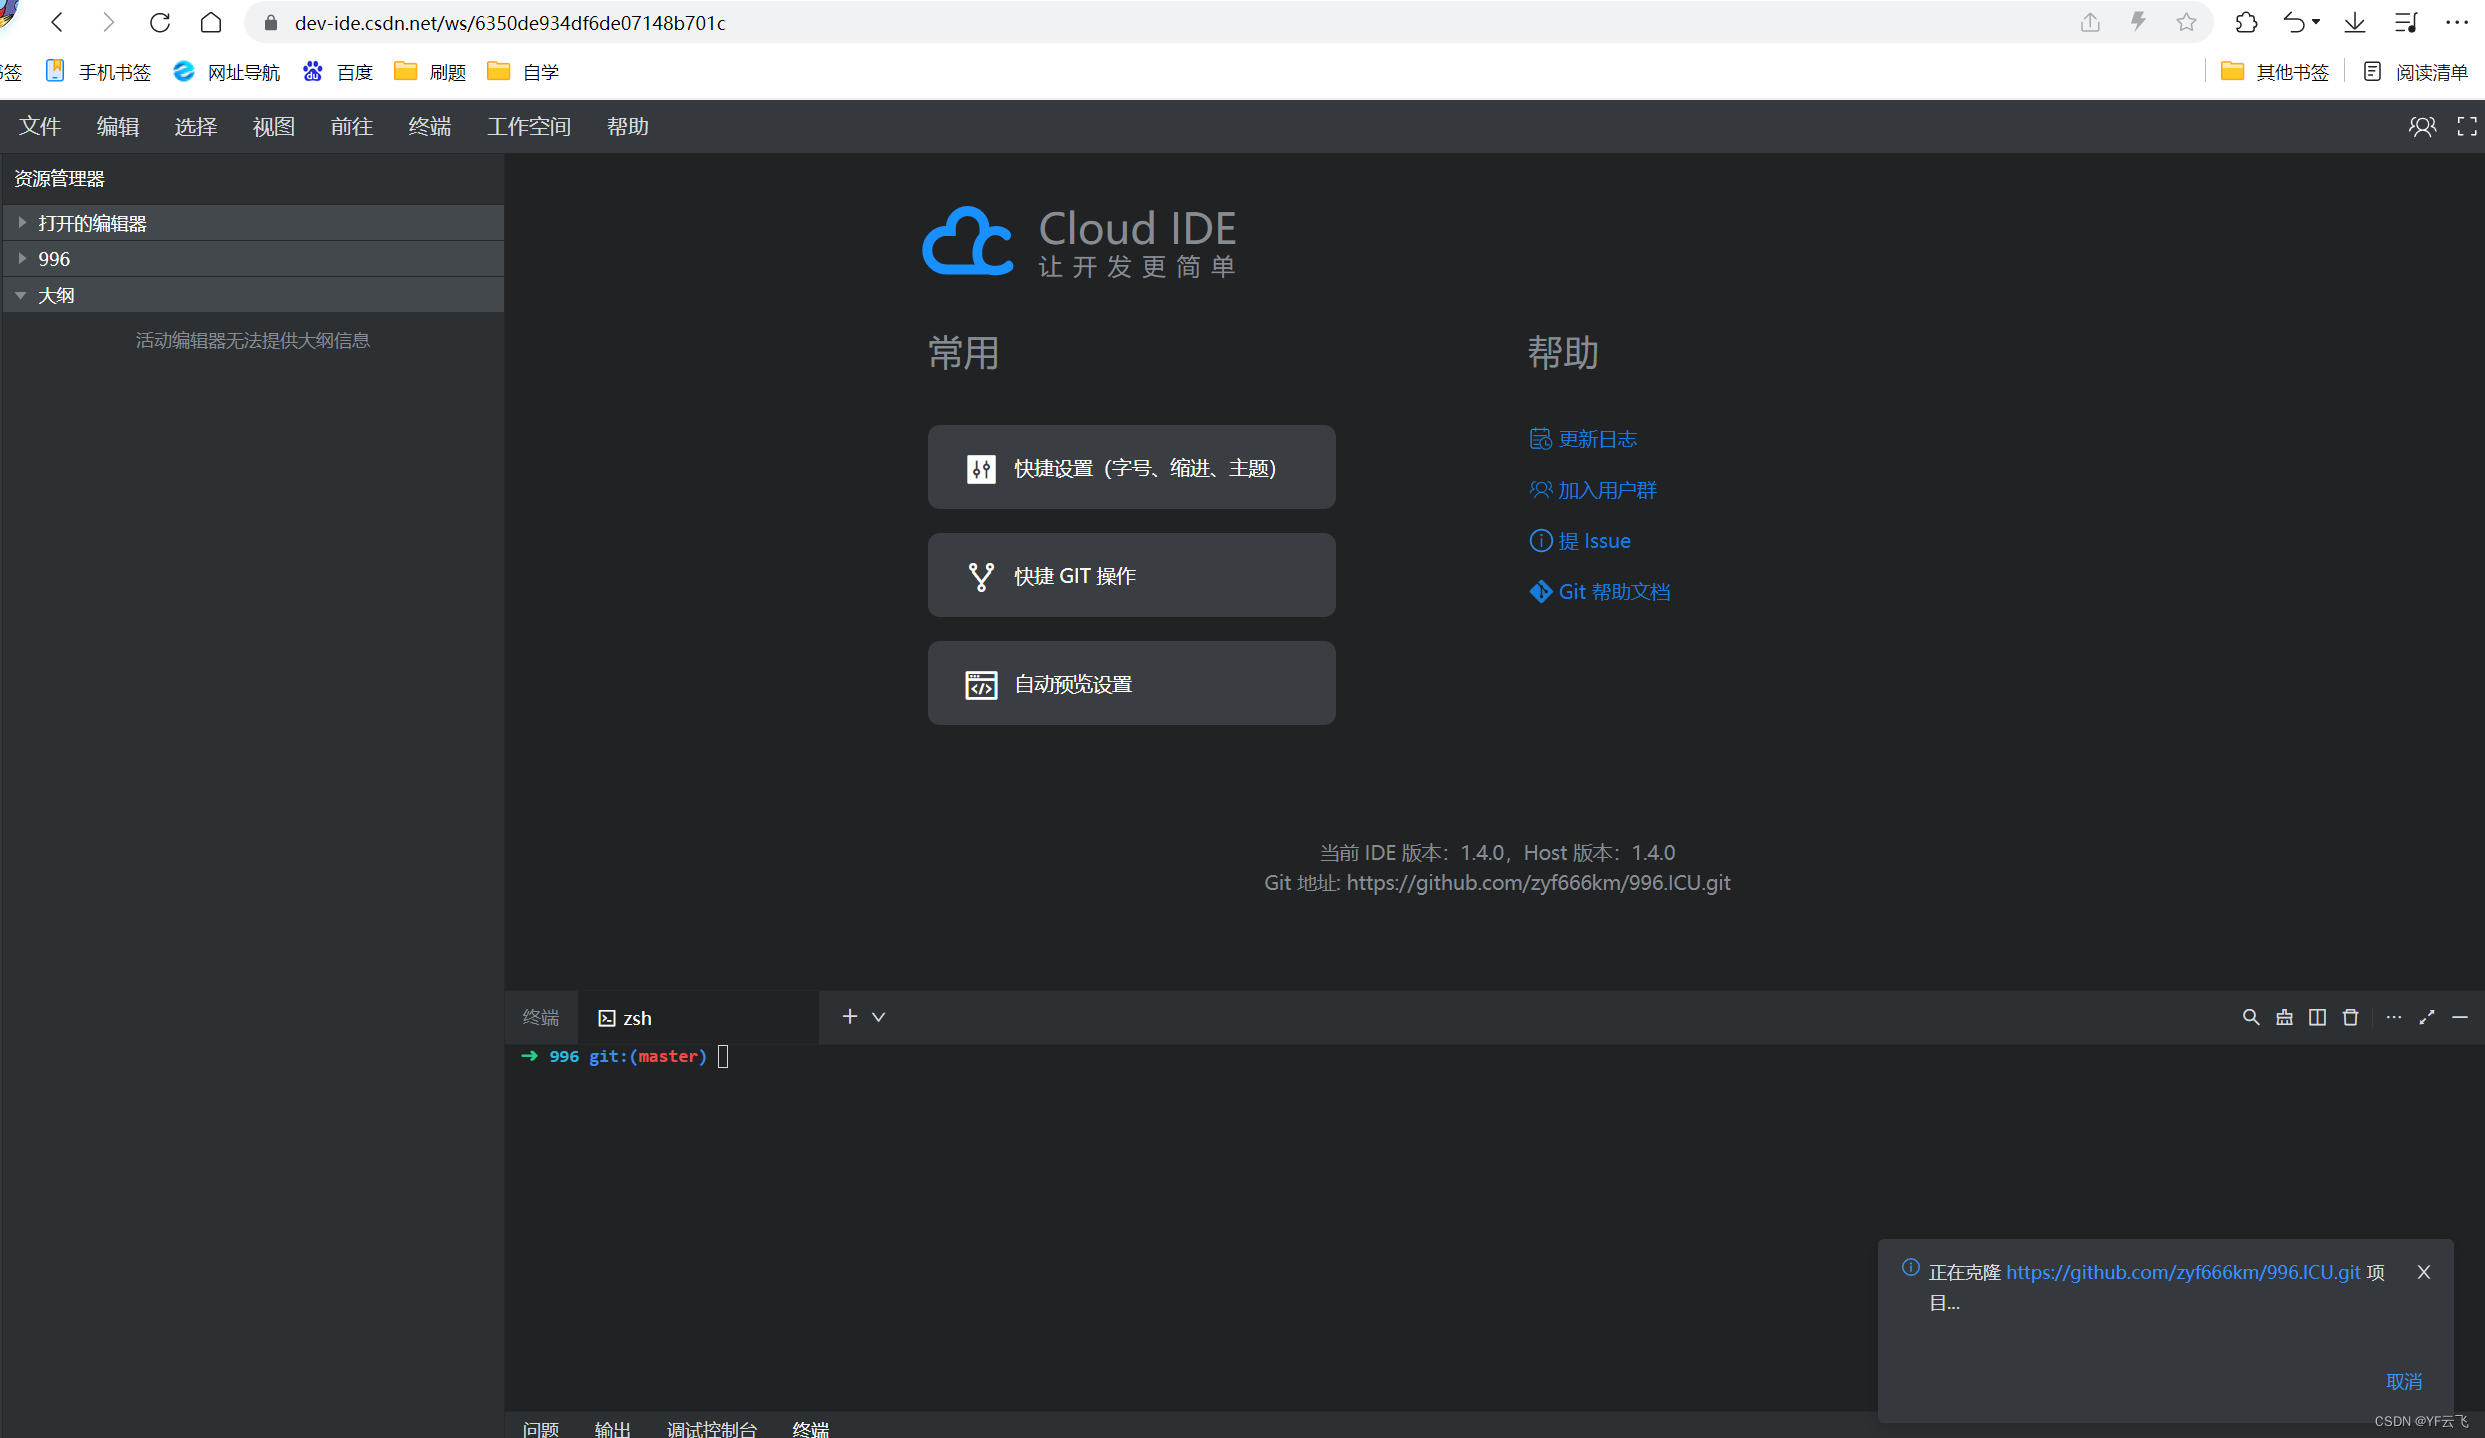Hide the panel with the dash icon

pos(2461,1017)
